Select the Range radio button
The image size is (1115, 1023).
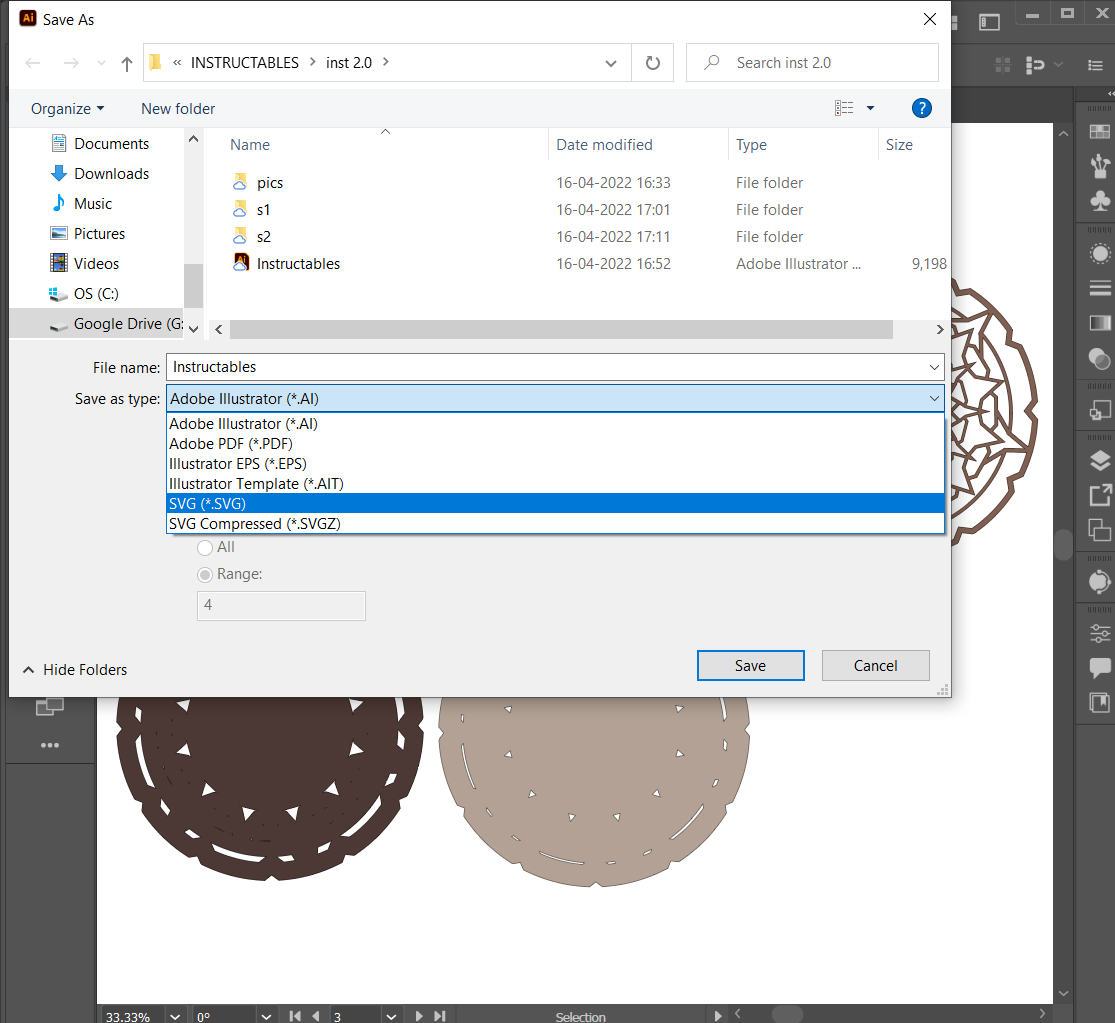[x=205, y=574]
